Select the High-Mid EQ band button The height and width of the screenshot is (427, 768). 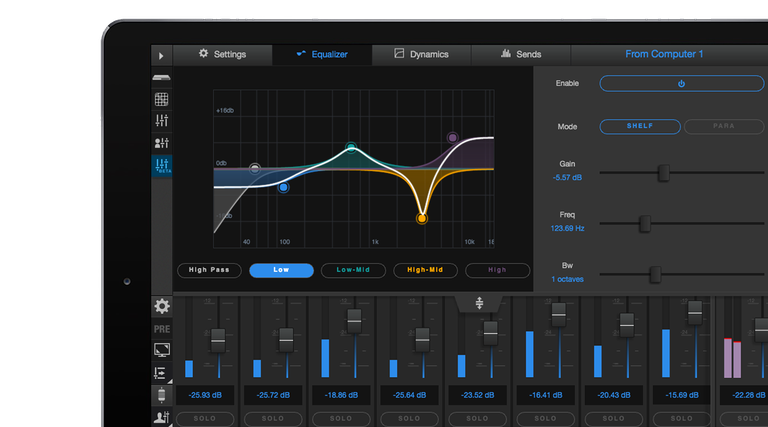[x=425, y=270]
